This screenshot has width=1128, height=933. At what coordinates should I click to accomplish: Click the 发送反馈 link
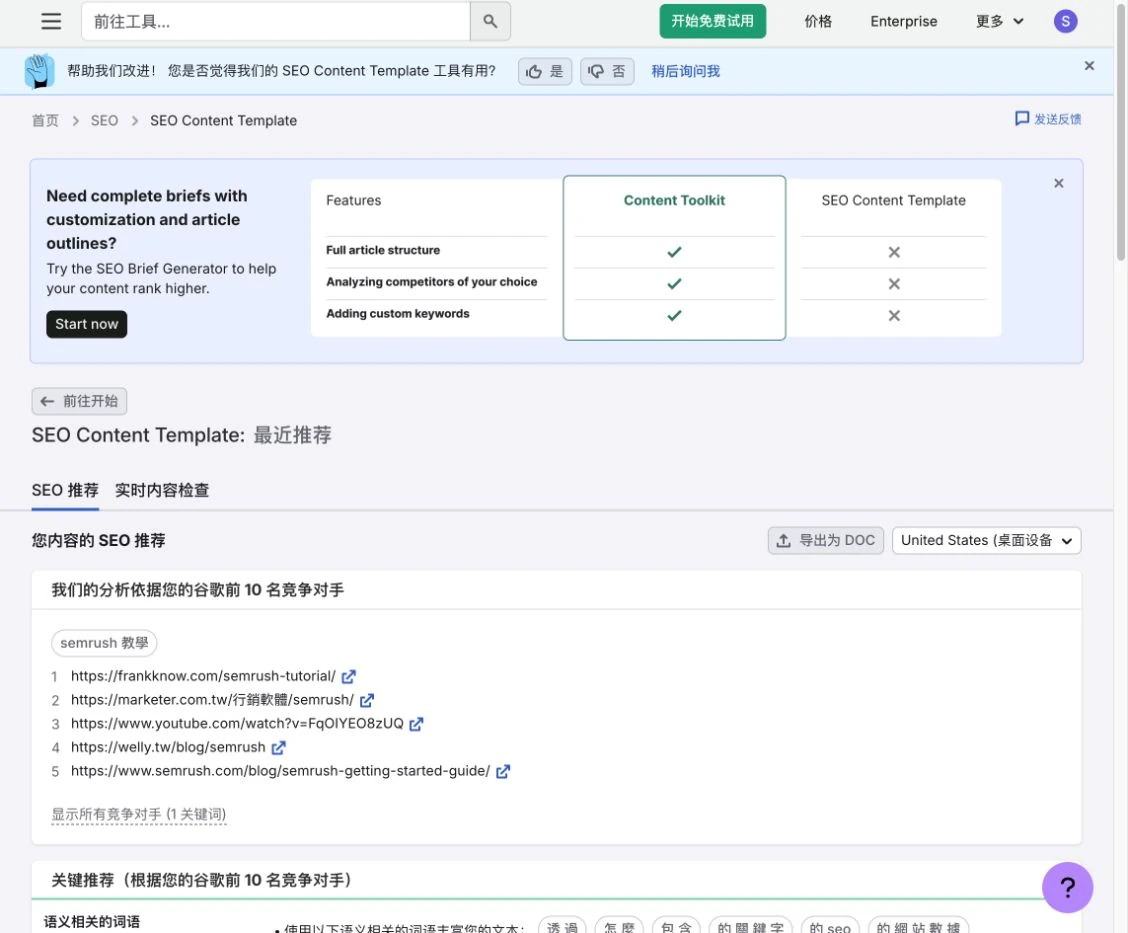click(x=1047, y=119)
